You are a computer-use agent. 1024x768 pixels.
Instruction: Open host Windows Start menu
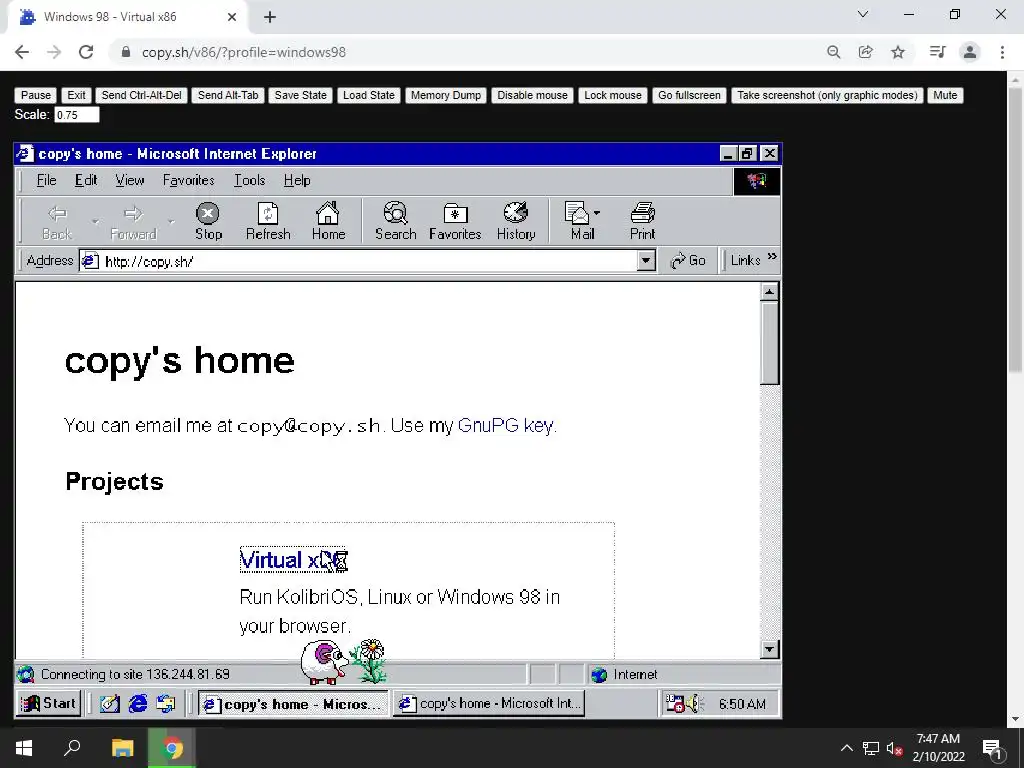[24, 748]
